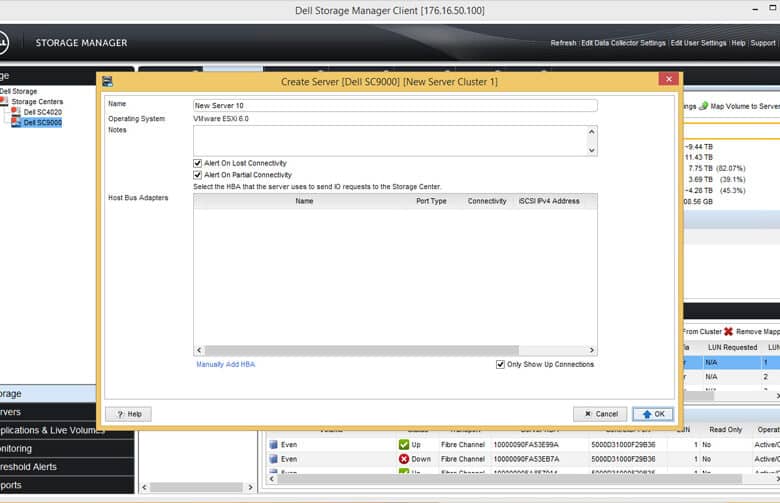Click the blue arrow icon on OK
The width and height of the screenshot is (780, 503).
click(x=647, y=414)
